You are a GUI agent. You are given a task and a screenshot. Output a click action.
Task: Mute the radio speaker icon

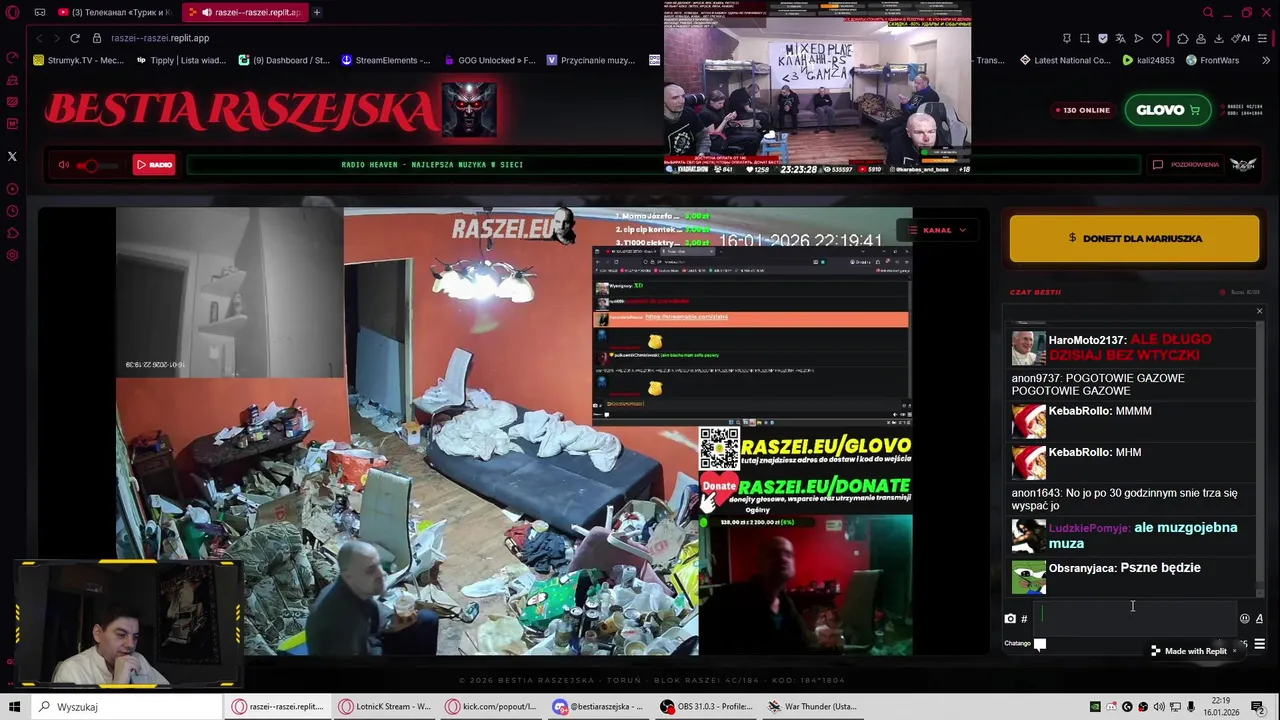click(x=63, y=165)
